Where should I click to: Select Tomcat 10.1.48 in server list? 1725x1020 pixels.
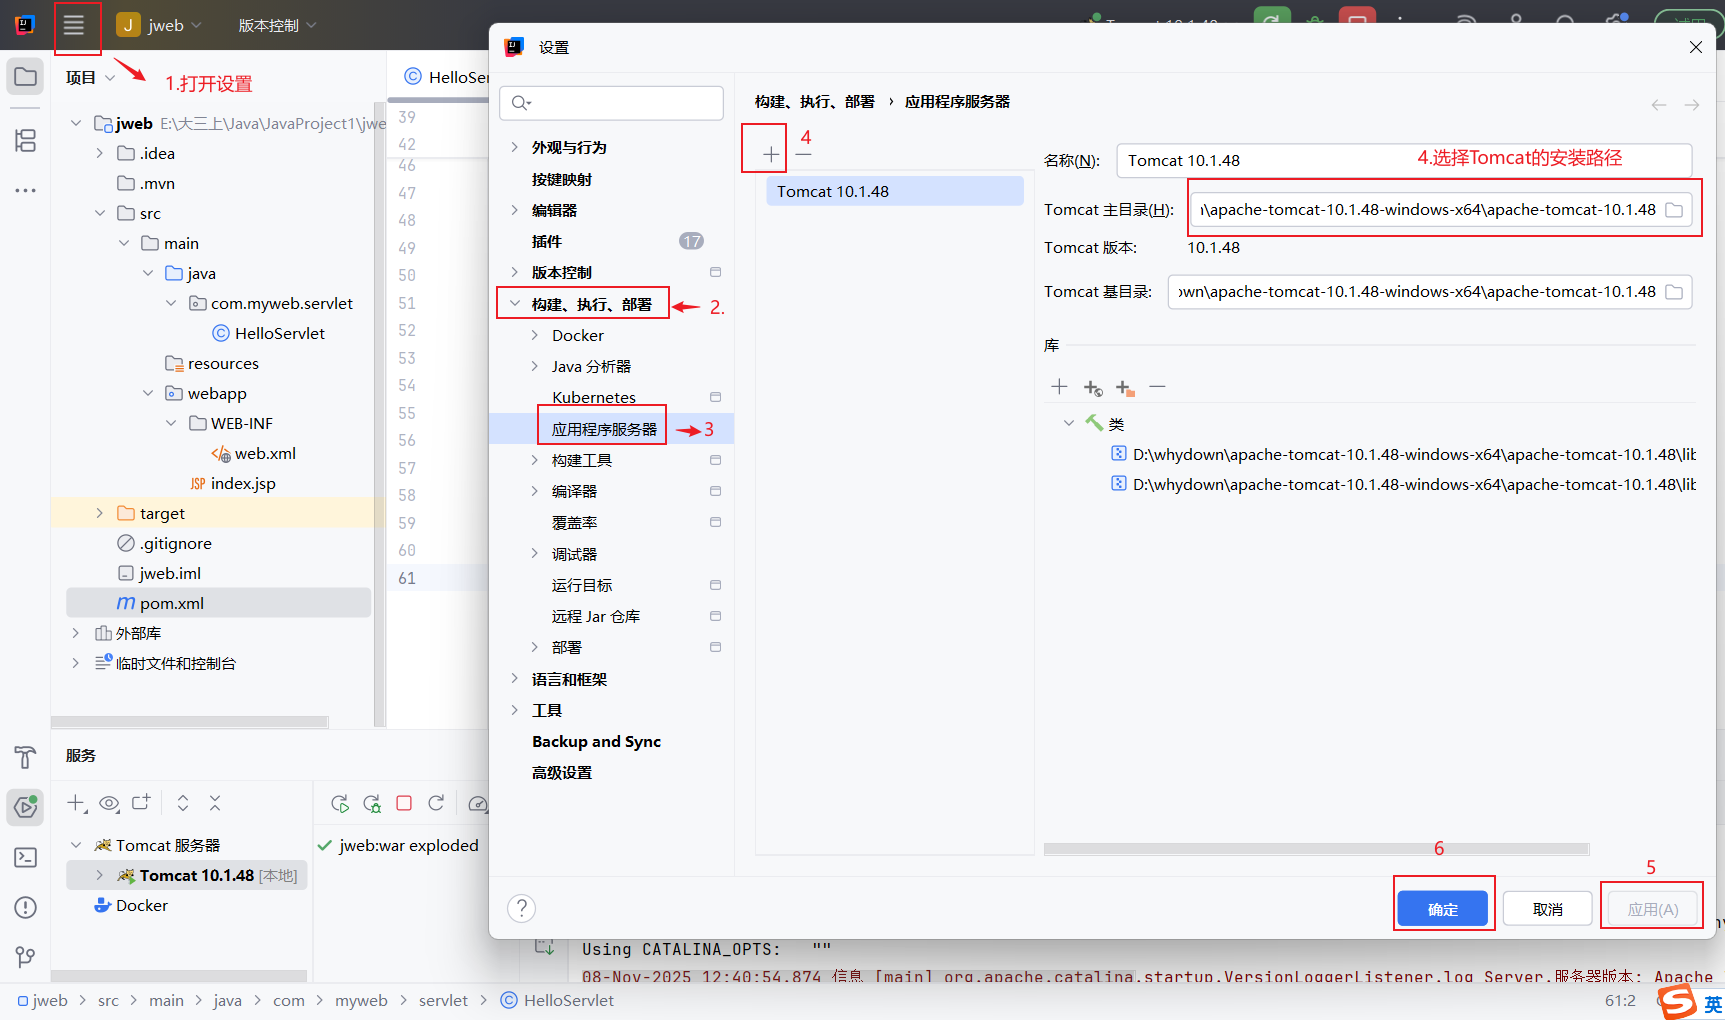895,191
